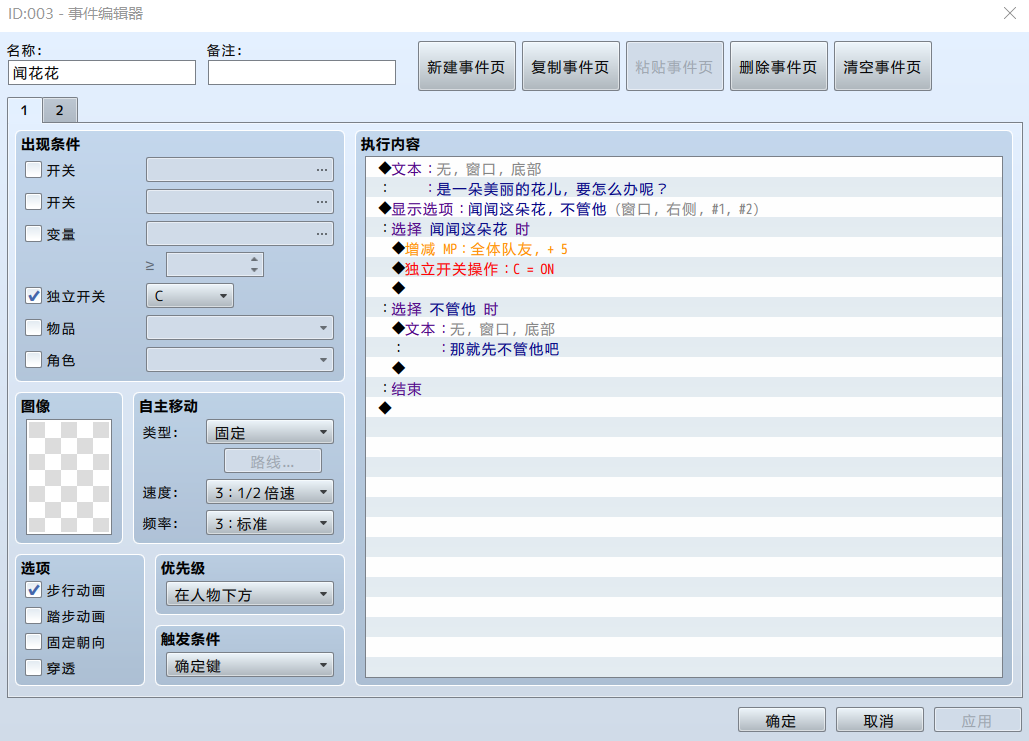1029x741 pixels.
Task: Change the 速度 dropdown from 3: 1/2 倍速
Action: tap(270, 492)
